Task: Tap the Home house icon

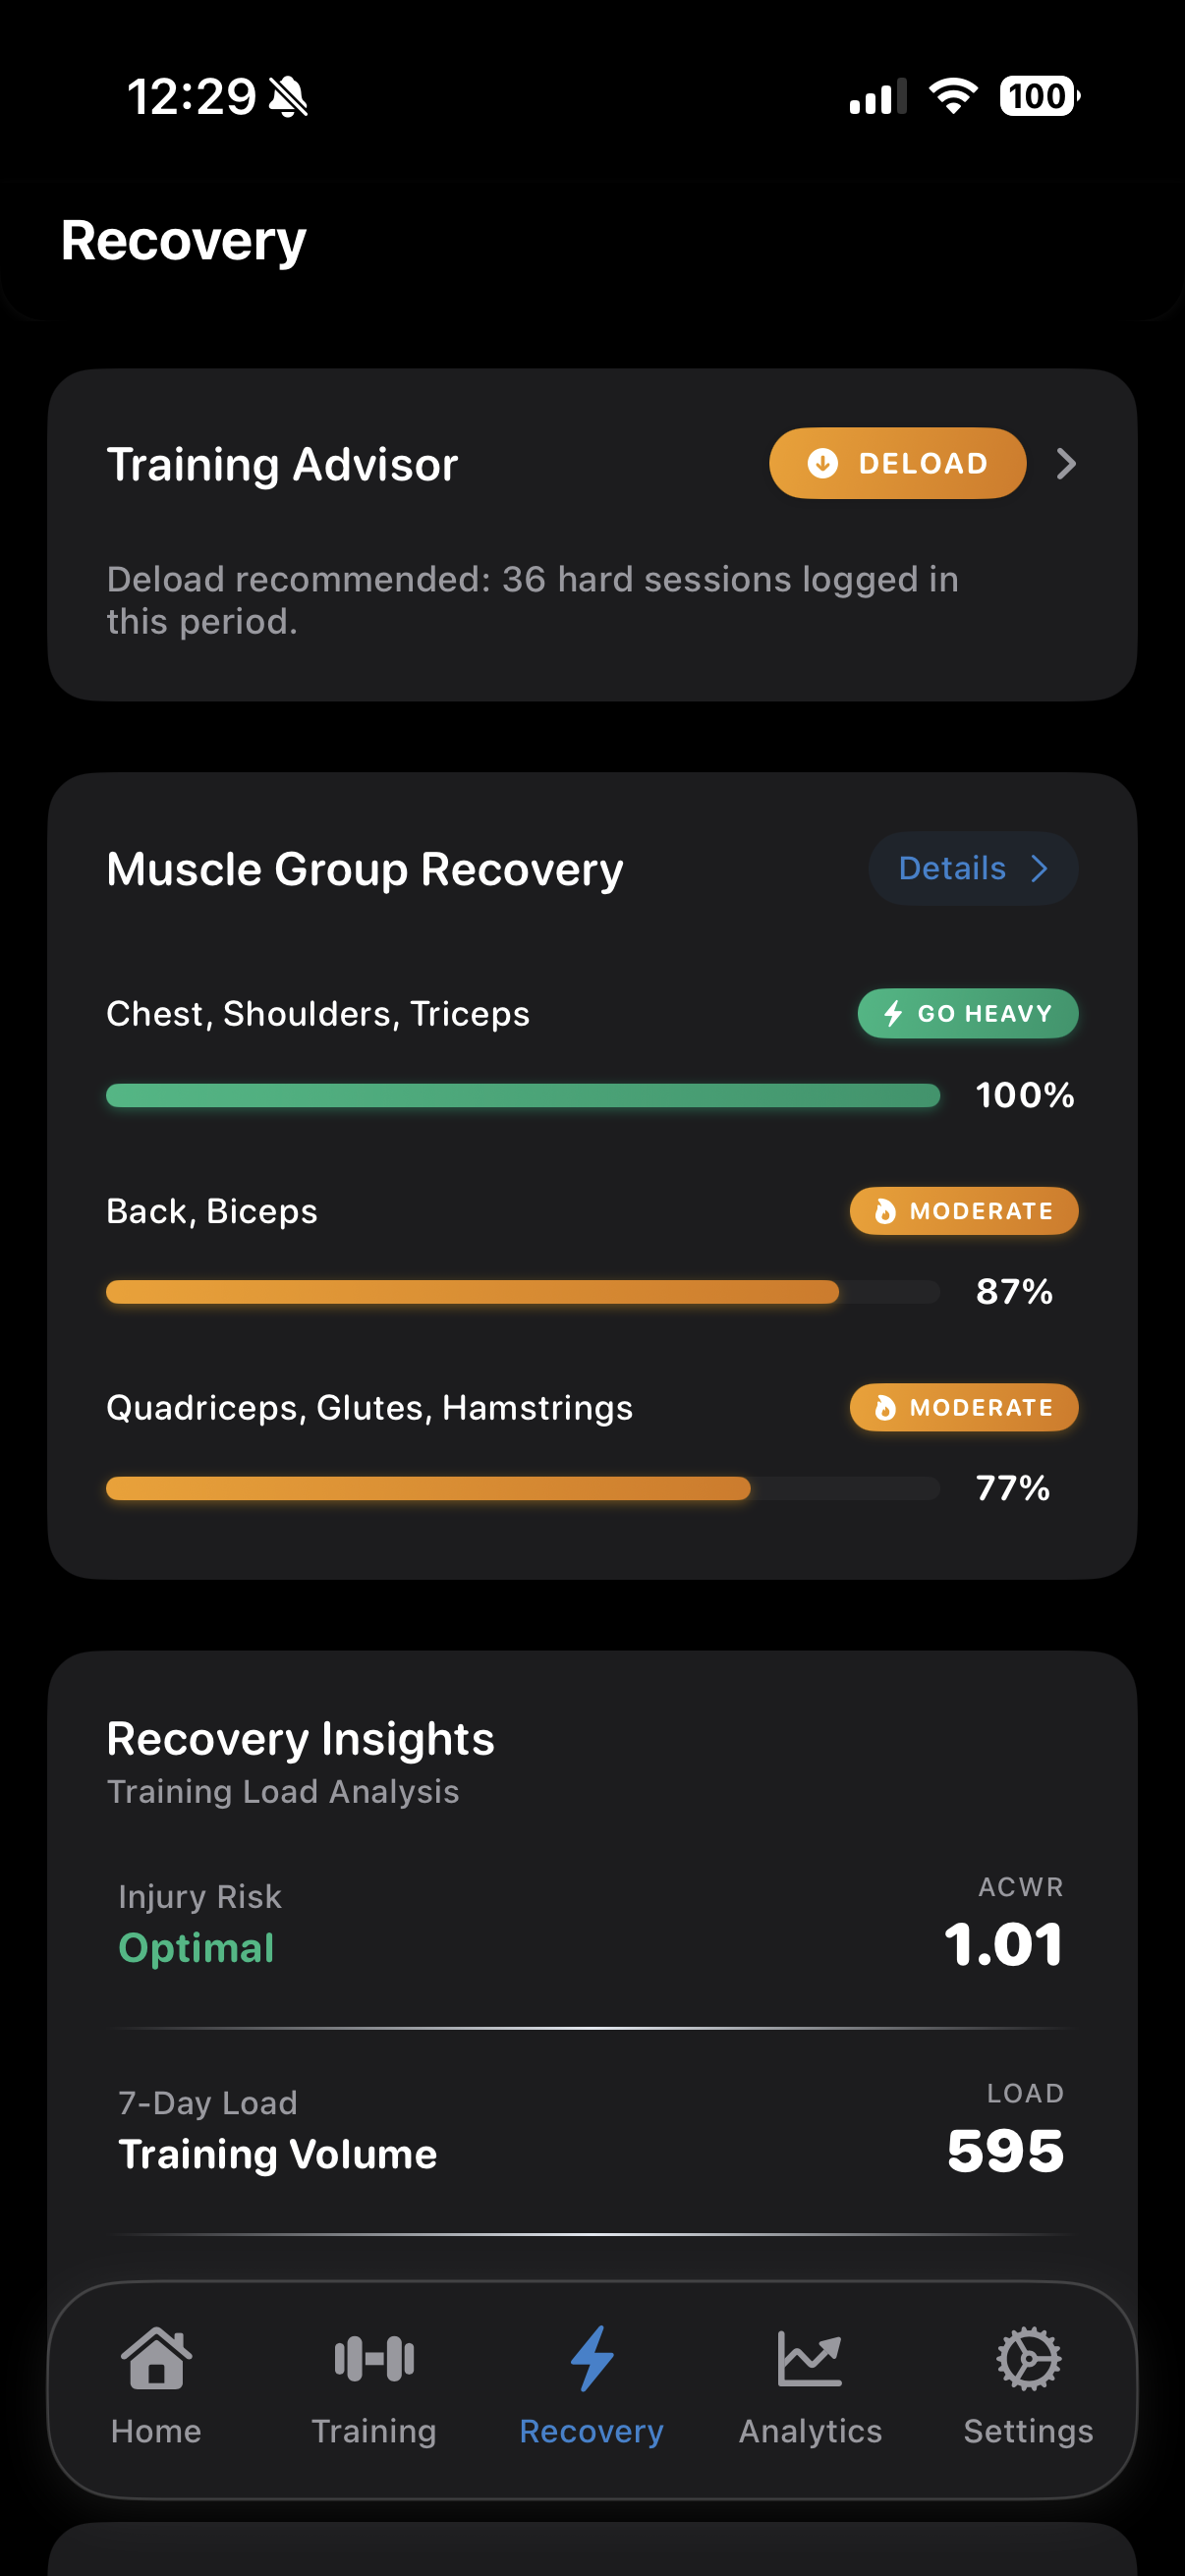Action: (x=156, y=2358)
